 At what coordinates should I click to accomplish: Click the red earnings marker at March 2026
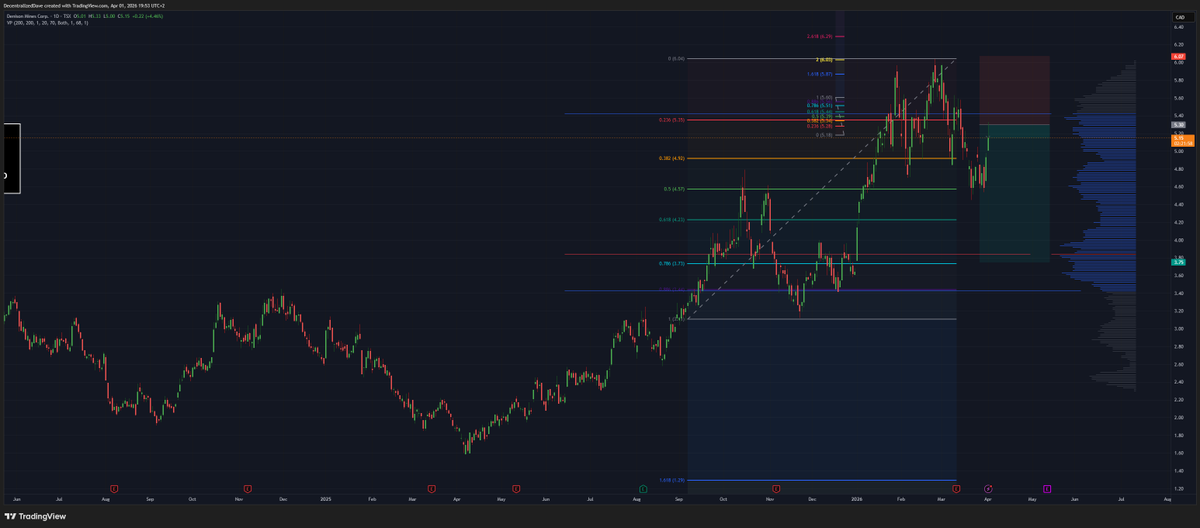[957, 488]
